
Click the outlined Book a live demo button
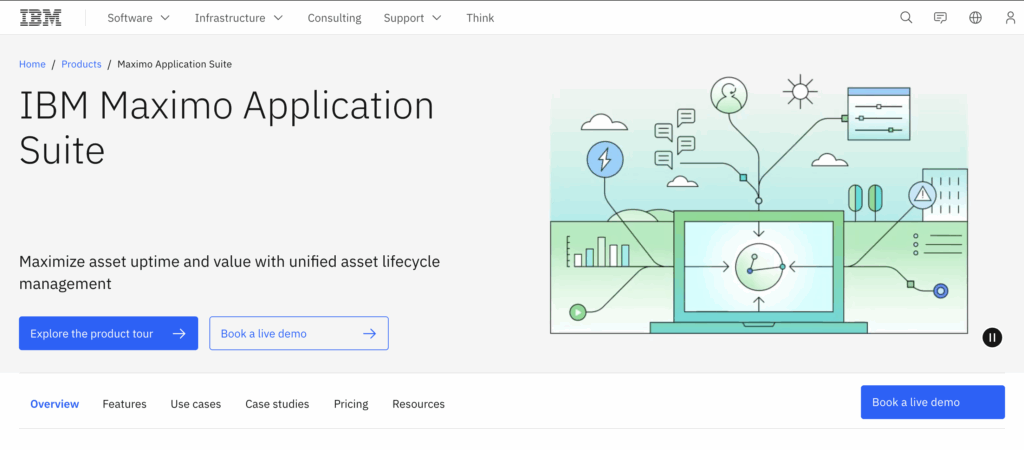tap(299, 333)
